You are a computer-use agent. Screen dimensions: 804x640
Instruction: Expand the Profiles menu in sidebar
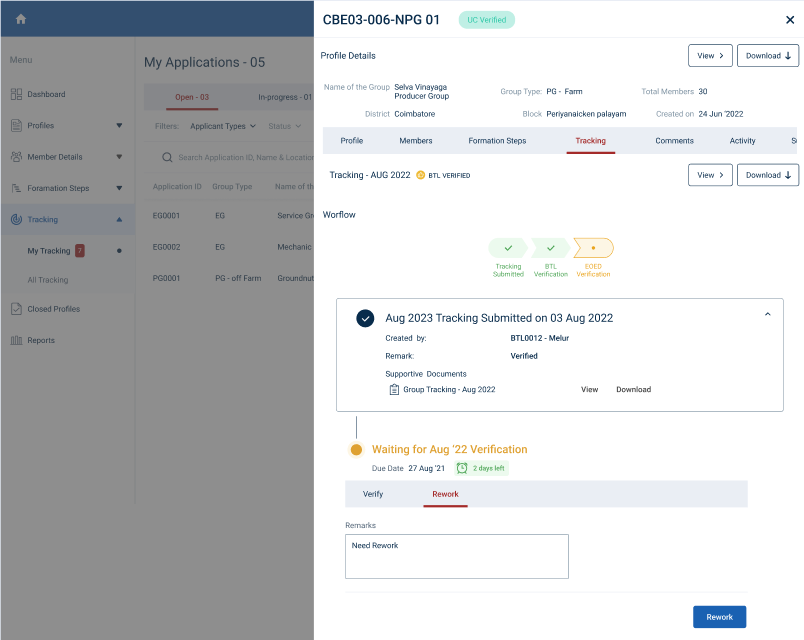(119, 126)
